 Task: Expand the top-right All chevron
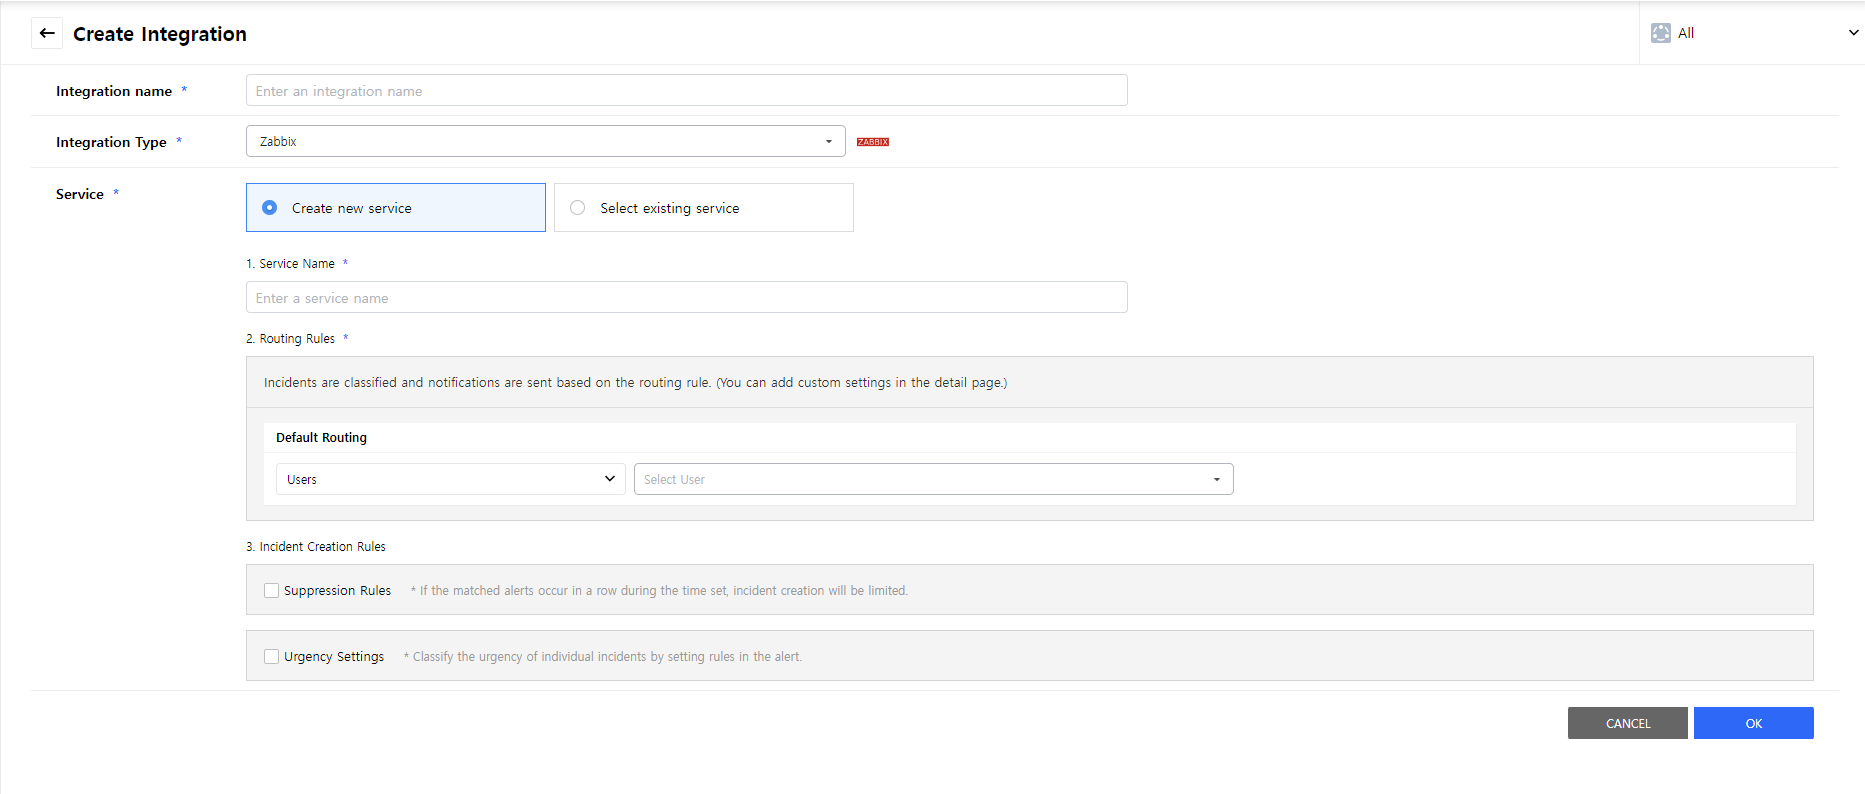click(x=1852, y=33)
